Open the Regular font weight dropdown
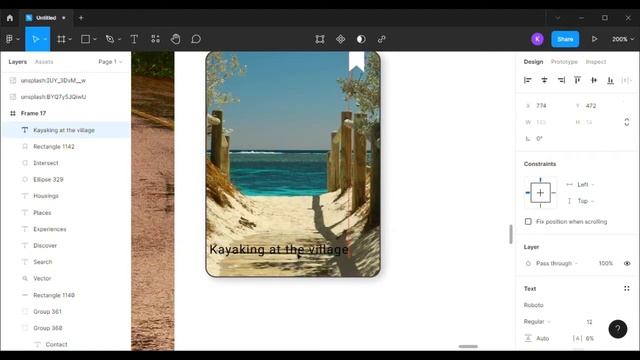 click(x=537, y=322)
